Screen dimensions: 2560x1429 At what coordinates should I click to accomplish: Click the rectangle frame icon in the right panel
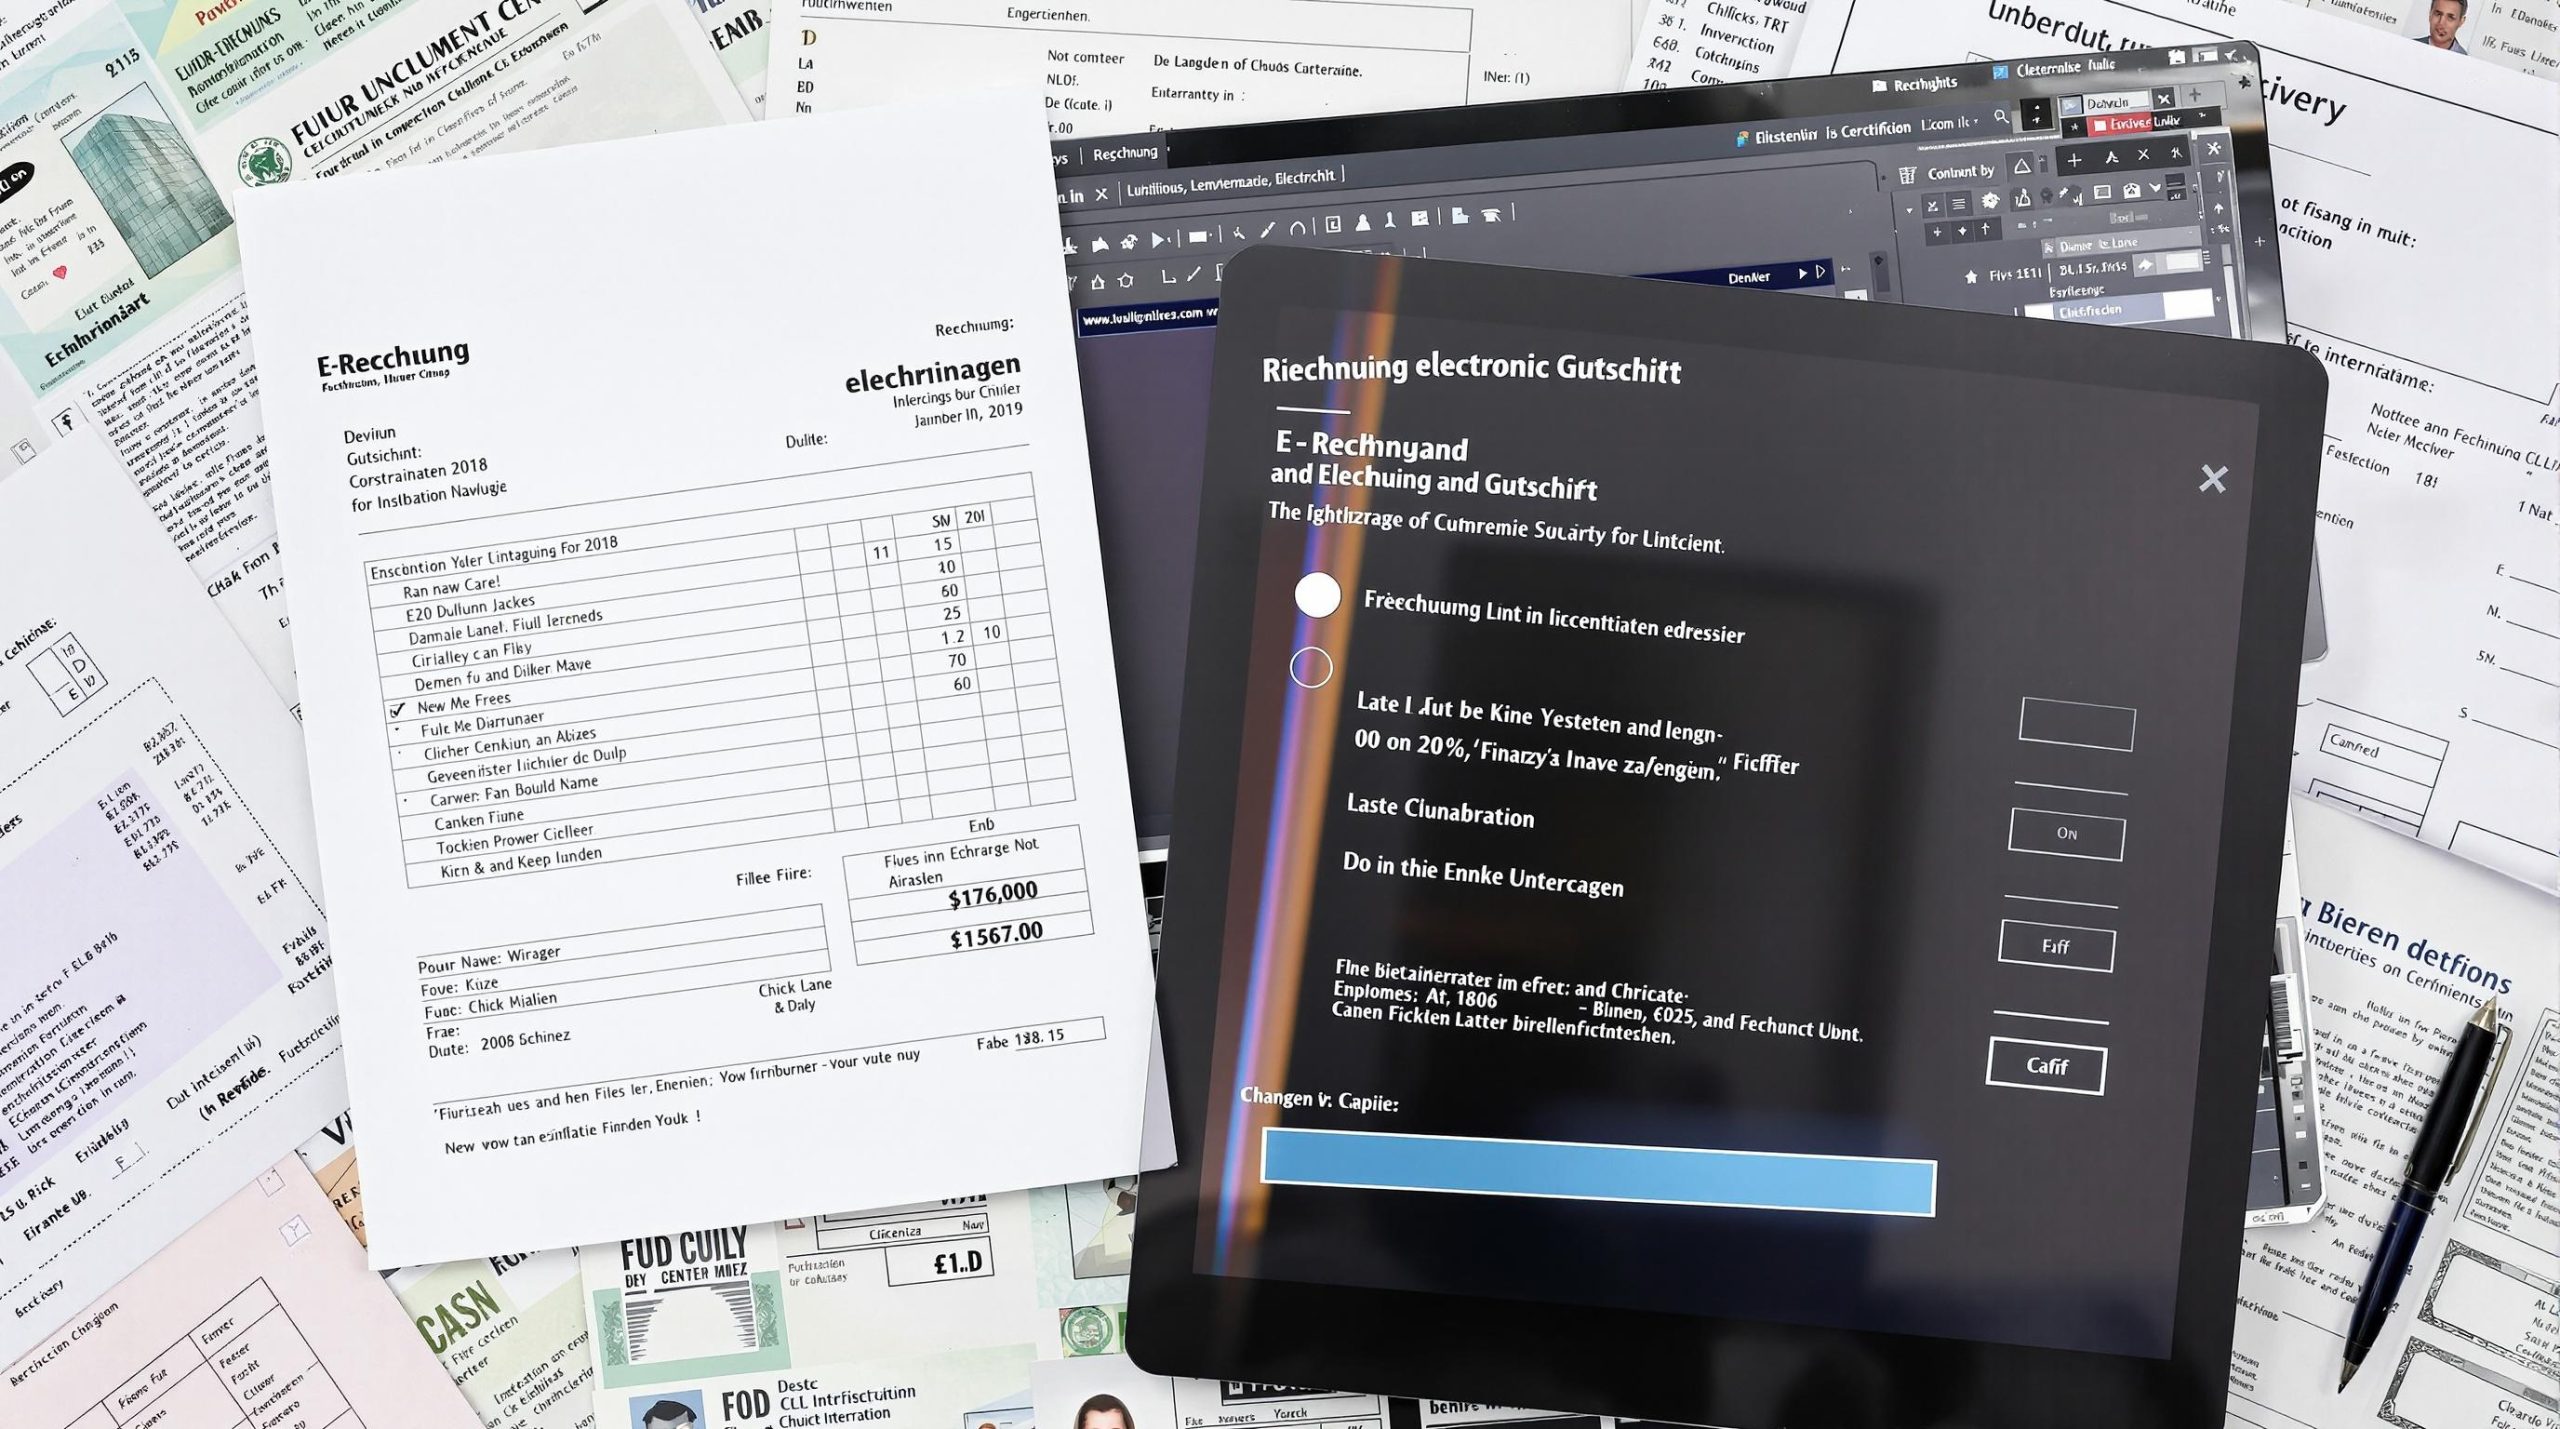[x=2102, y=192]
